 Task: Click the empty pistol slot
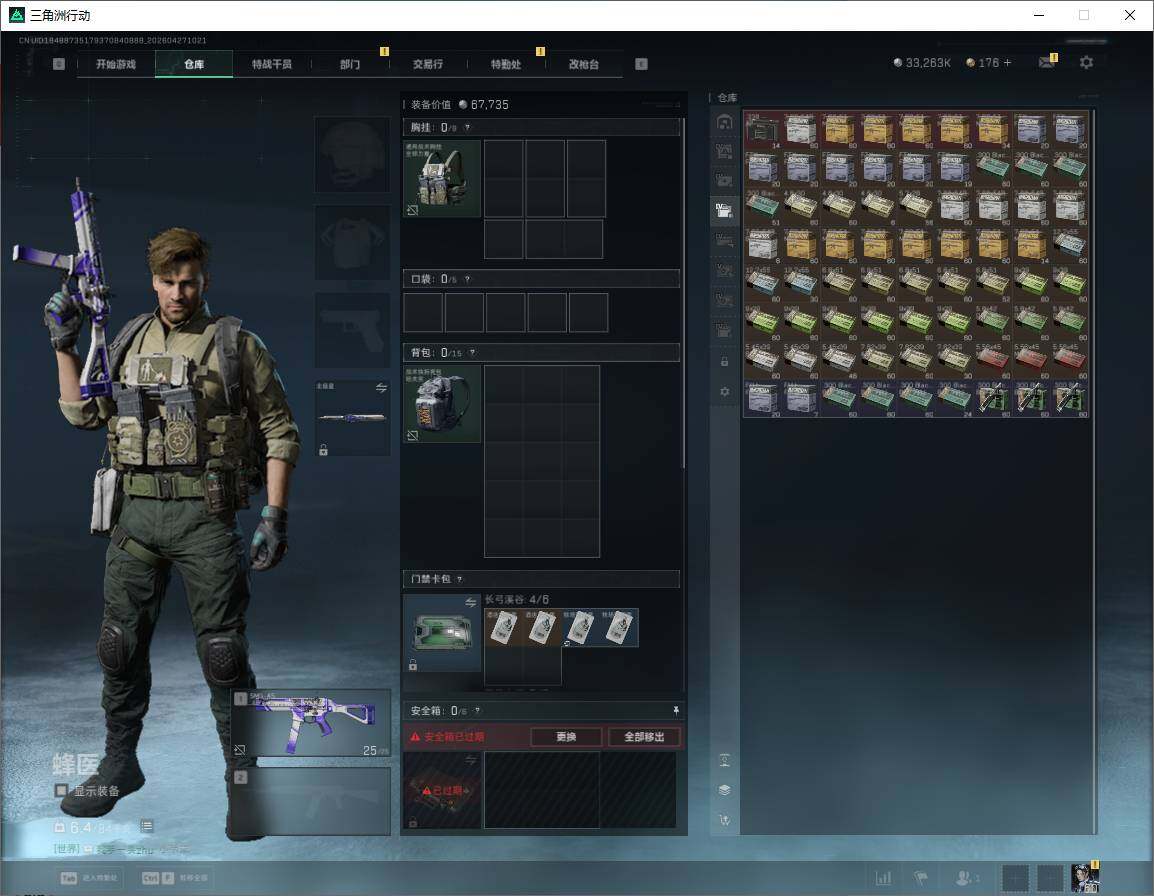click(353, 330)
